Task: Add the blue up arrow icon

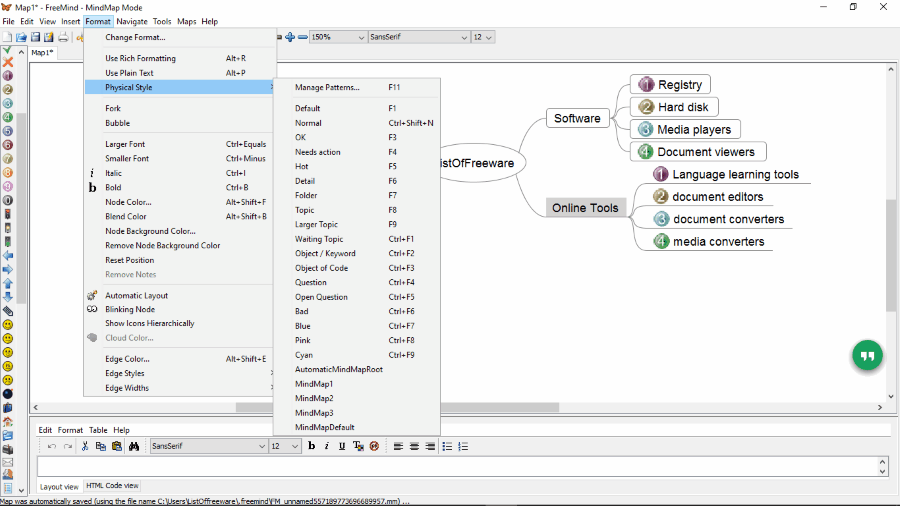Action: (8, 283)
